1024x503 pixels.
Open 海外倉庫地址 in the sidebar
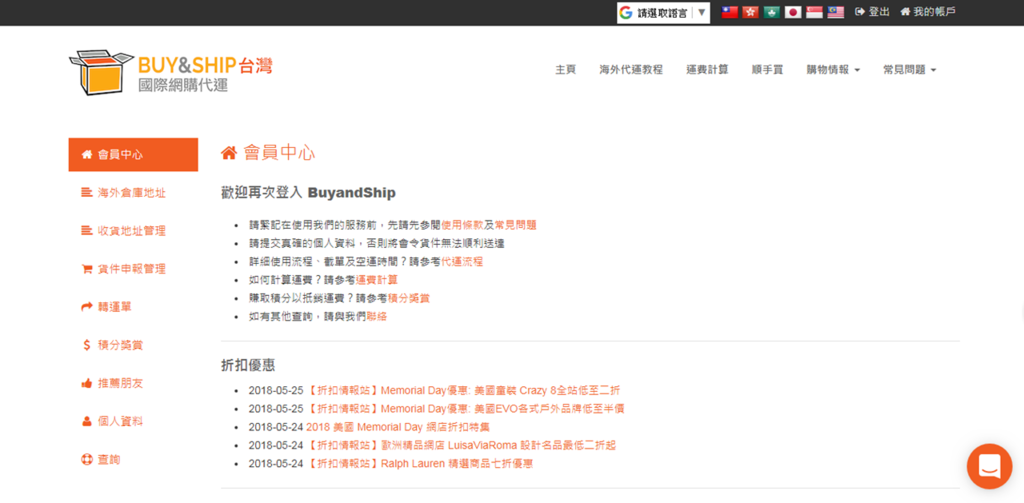click(x=131, y=193)
